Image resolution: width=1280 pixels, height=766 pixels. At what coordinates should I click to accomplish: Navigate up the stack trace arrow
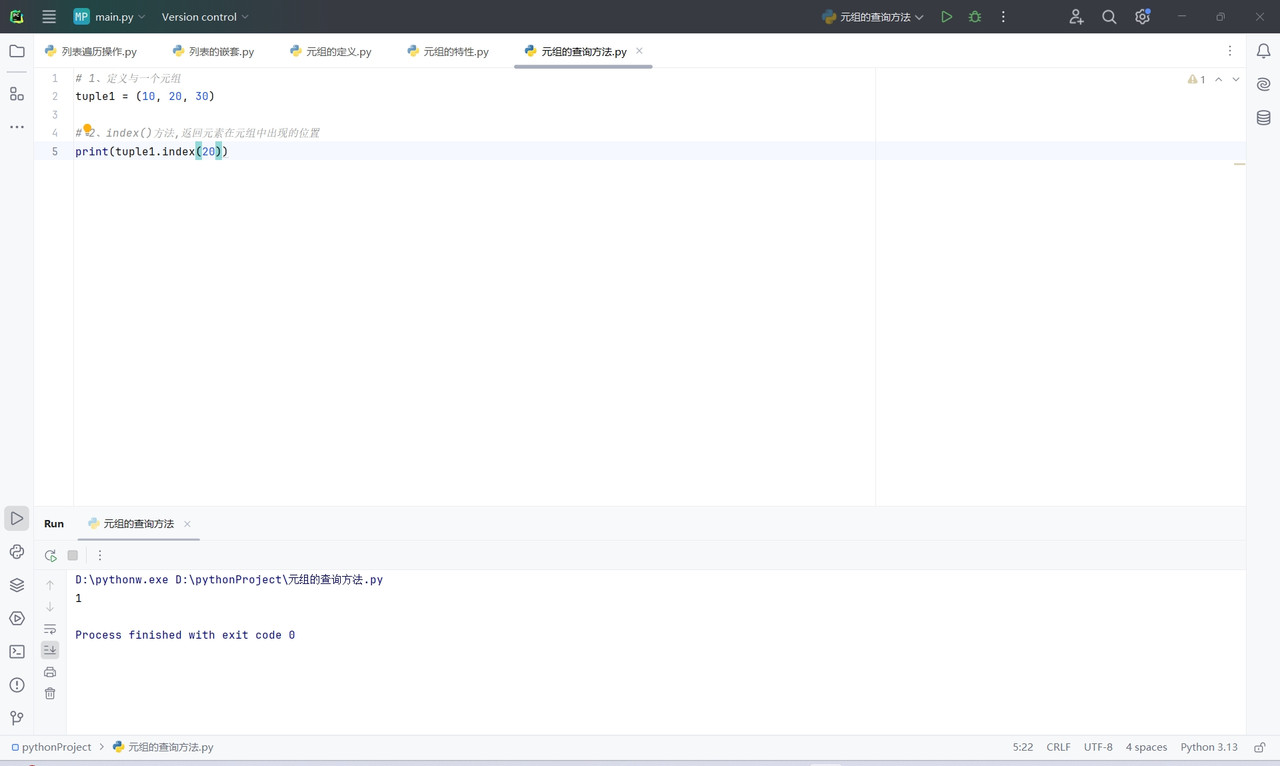click(50, 585)
